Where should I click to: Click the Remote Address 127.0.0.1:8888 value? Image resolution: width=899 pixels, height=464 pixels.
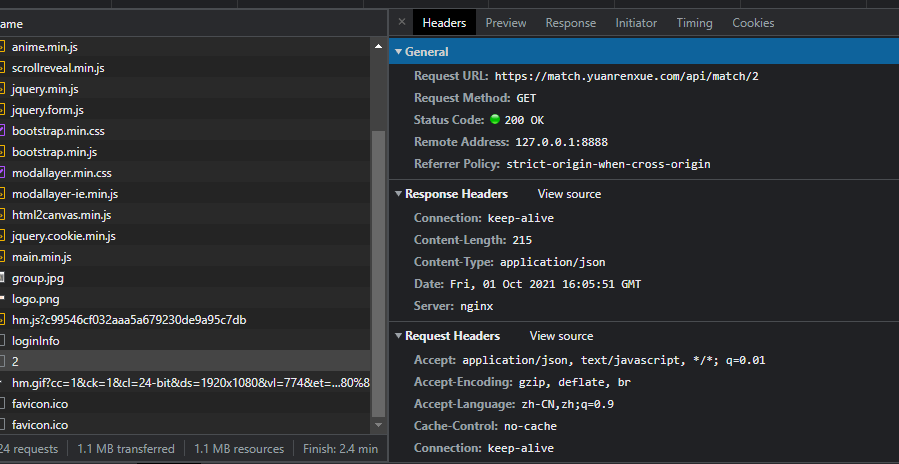(561, 142)
